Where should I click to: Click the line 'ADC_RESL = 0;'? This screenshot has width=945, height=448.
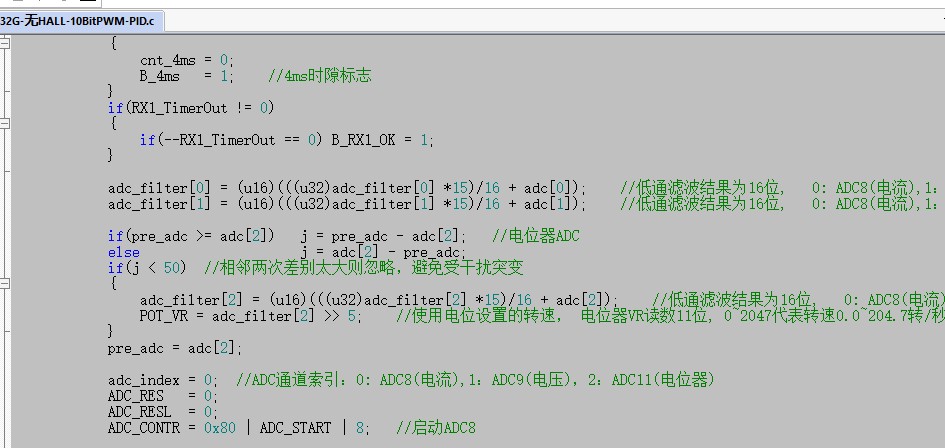tap(163, 412)
